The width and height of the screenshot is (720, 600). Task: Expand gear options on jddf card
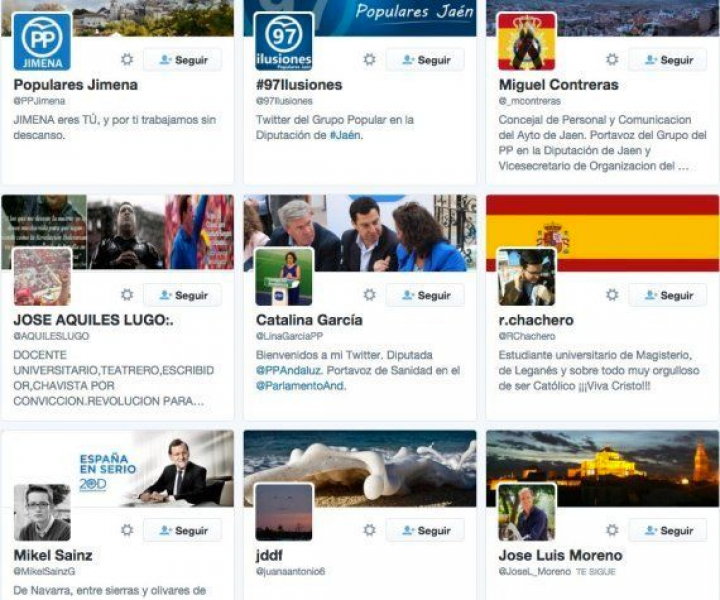click(370, 530)
